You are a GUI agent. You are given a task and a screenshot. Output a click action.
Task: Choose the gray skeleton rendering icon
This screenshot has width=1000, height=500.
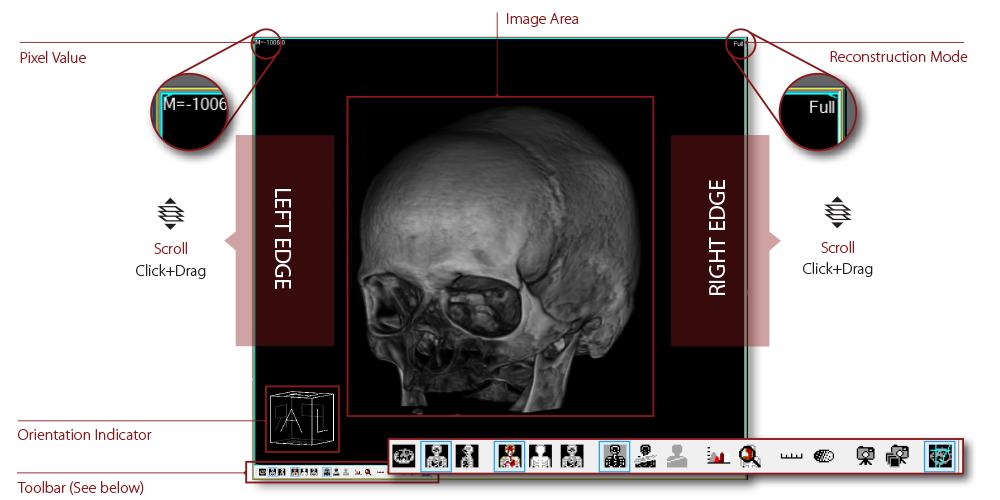pos(572,456)
